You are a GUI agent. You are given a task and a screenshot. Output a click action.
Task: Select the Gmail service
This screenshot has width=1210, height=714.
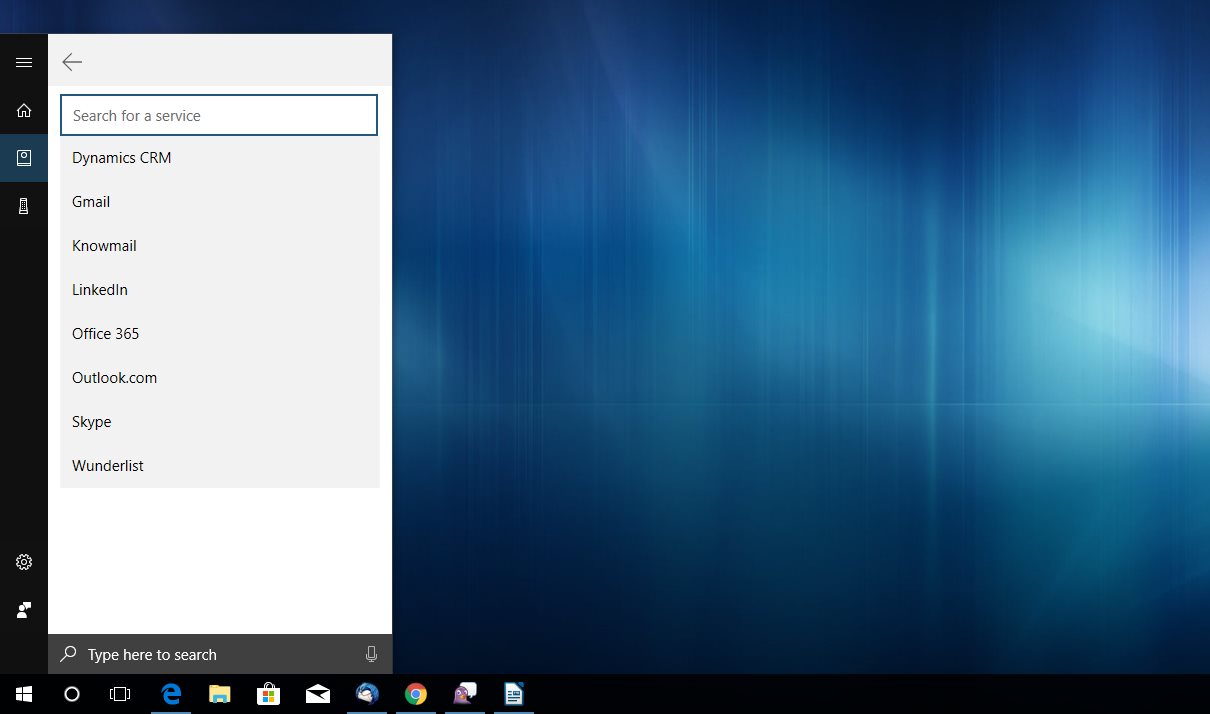point(91,201)
